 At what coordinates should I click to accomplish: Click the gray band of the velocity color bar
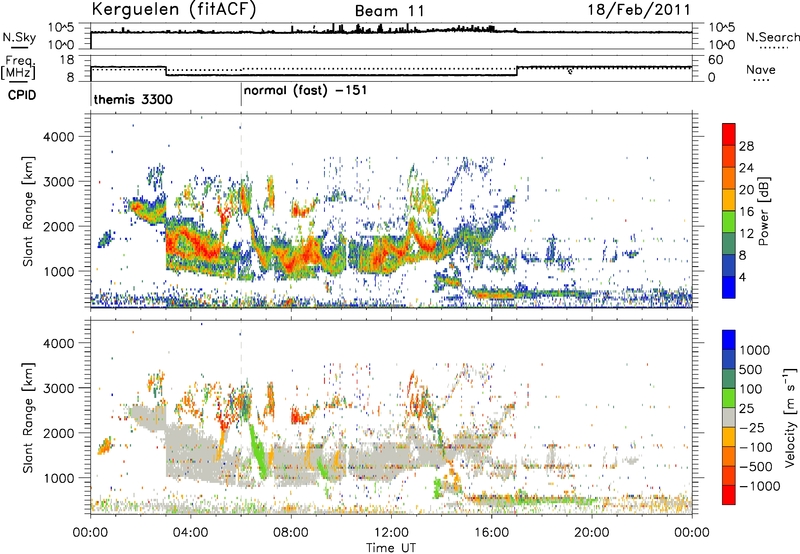tap(729, 417)
